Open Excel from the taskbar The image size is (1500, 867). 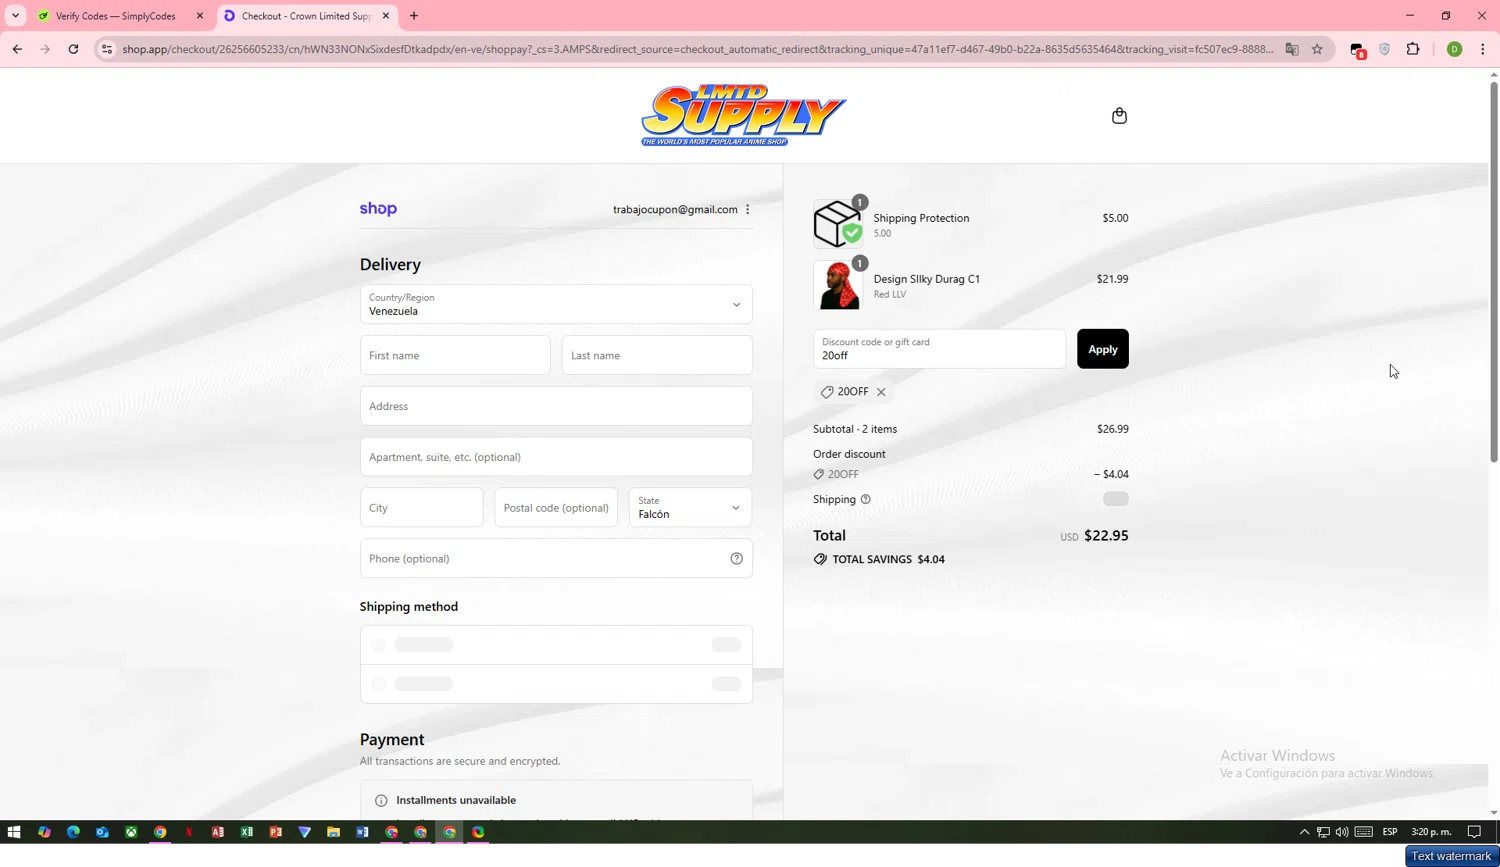pyautogui.click(x=247, y=832)
